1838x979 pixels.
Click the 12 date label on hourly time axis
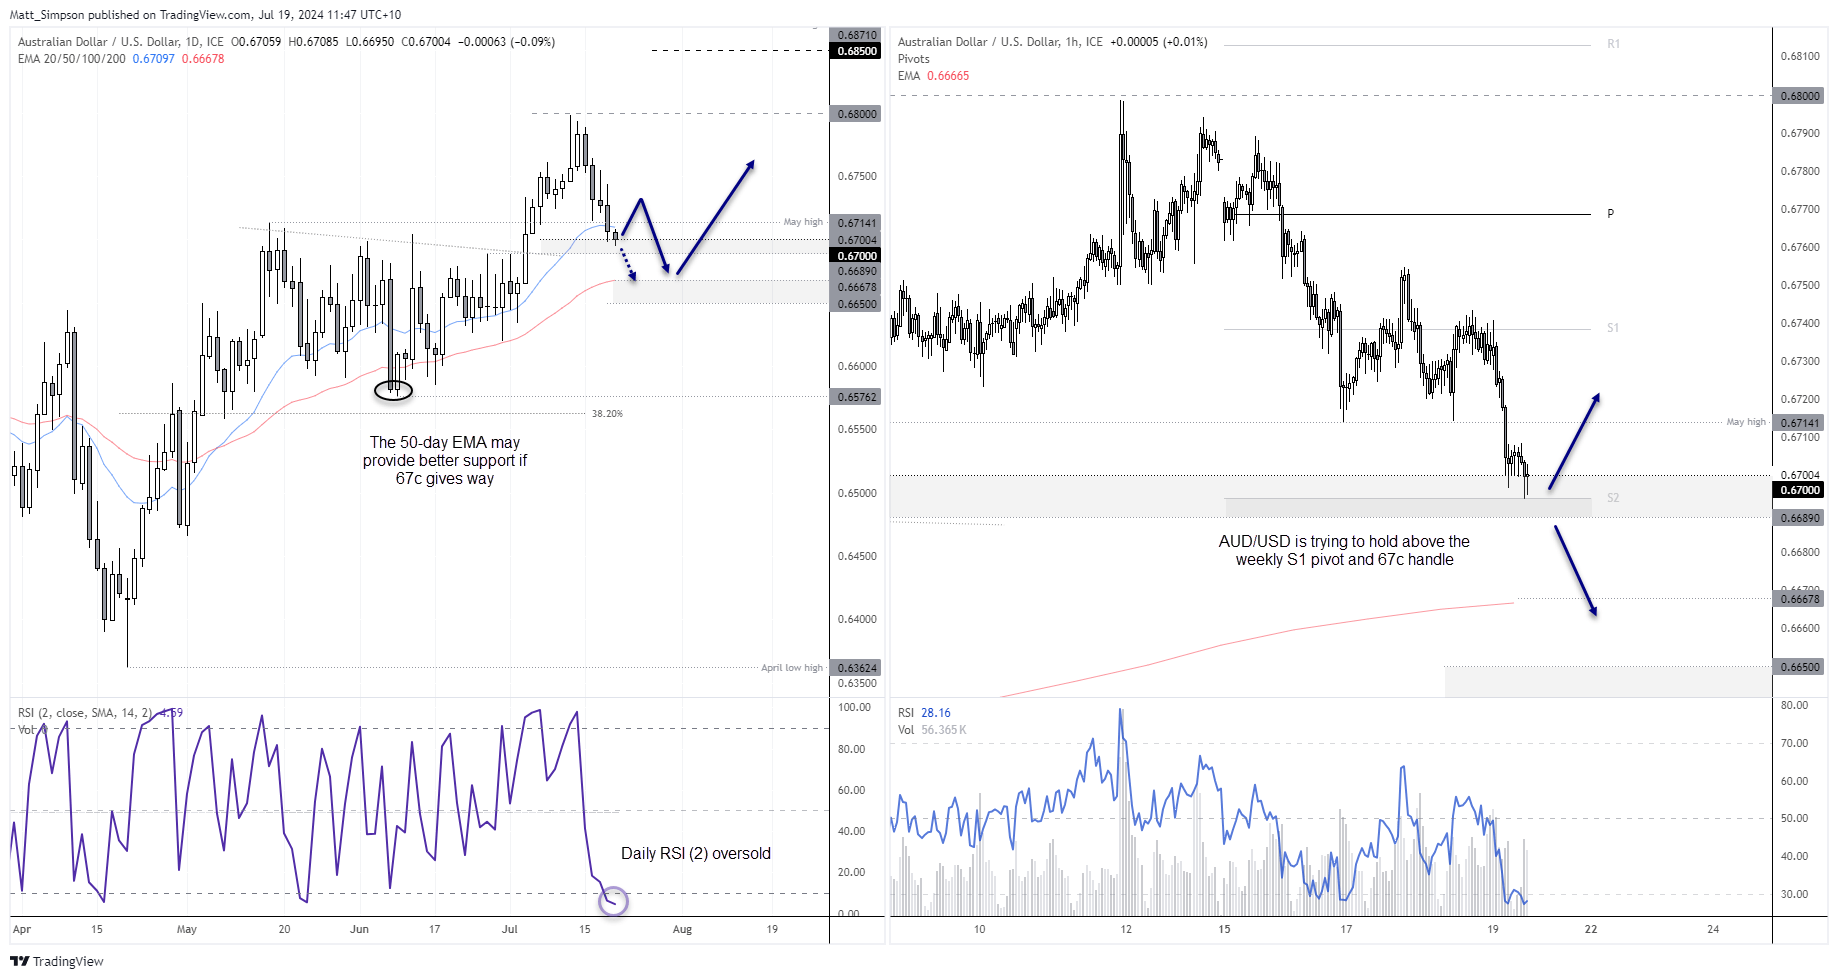tap(1126, 930)
